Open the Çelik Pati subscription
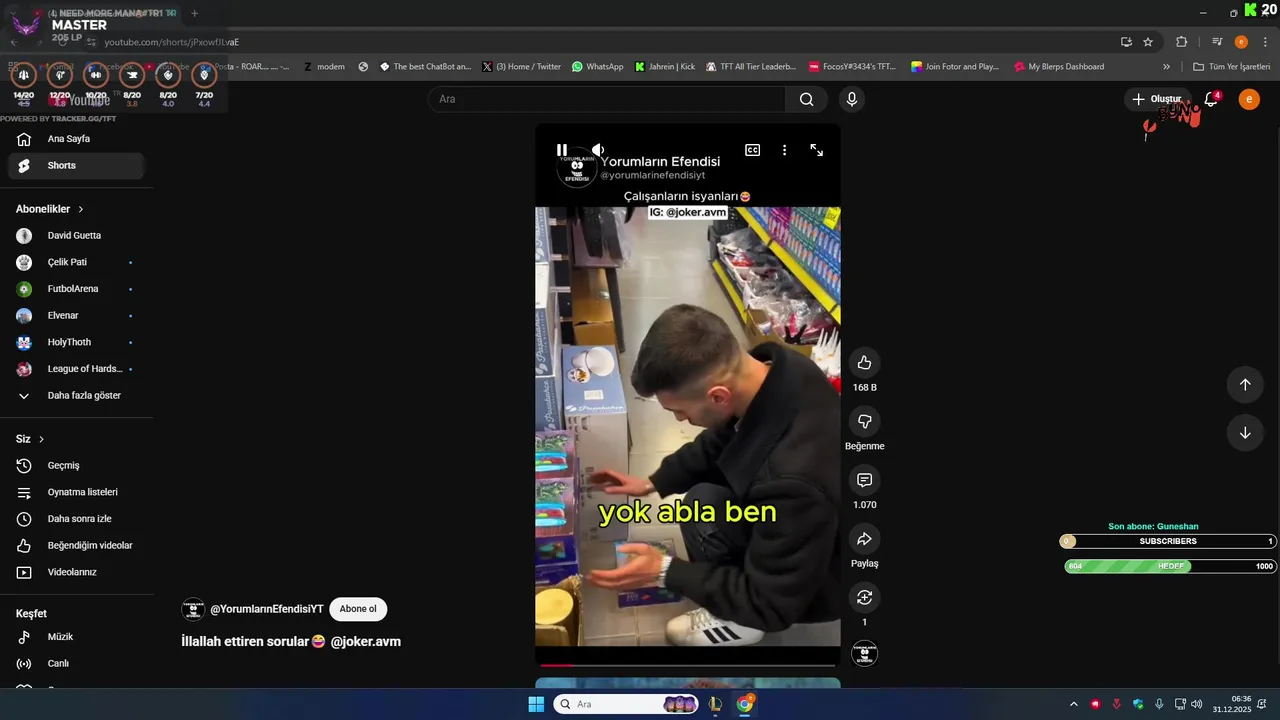This screenshot has width=1280, height=720. pyautogui.click(x=76, y=262)
